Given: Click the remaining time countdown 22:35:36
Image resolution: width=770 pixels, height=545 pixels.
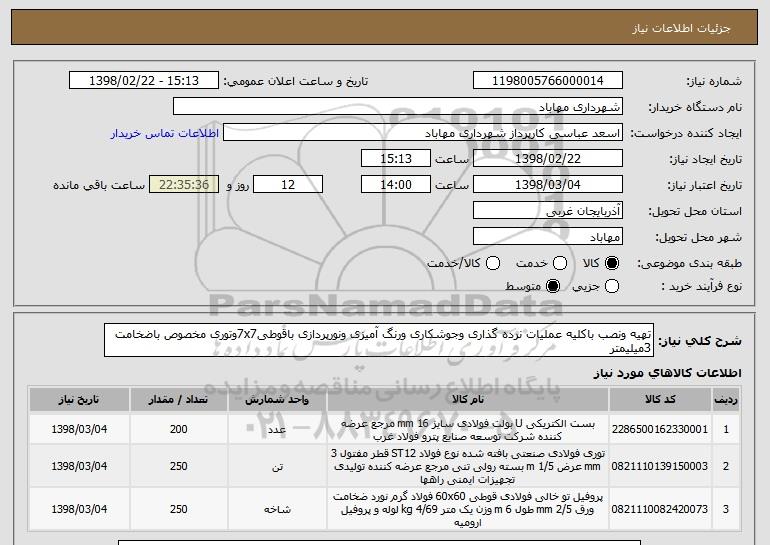Looking at the screenshot, I should coord(184,185).
